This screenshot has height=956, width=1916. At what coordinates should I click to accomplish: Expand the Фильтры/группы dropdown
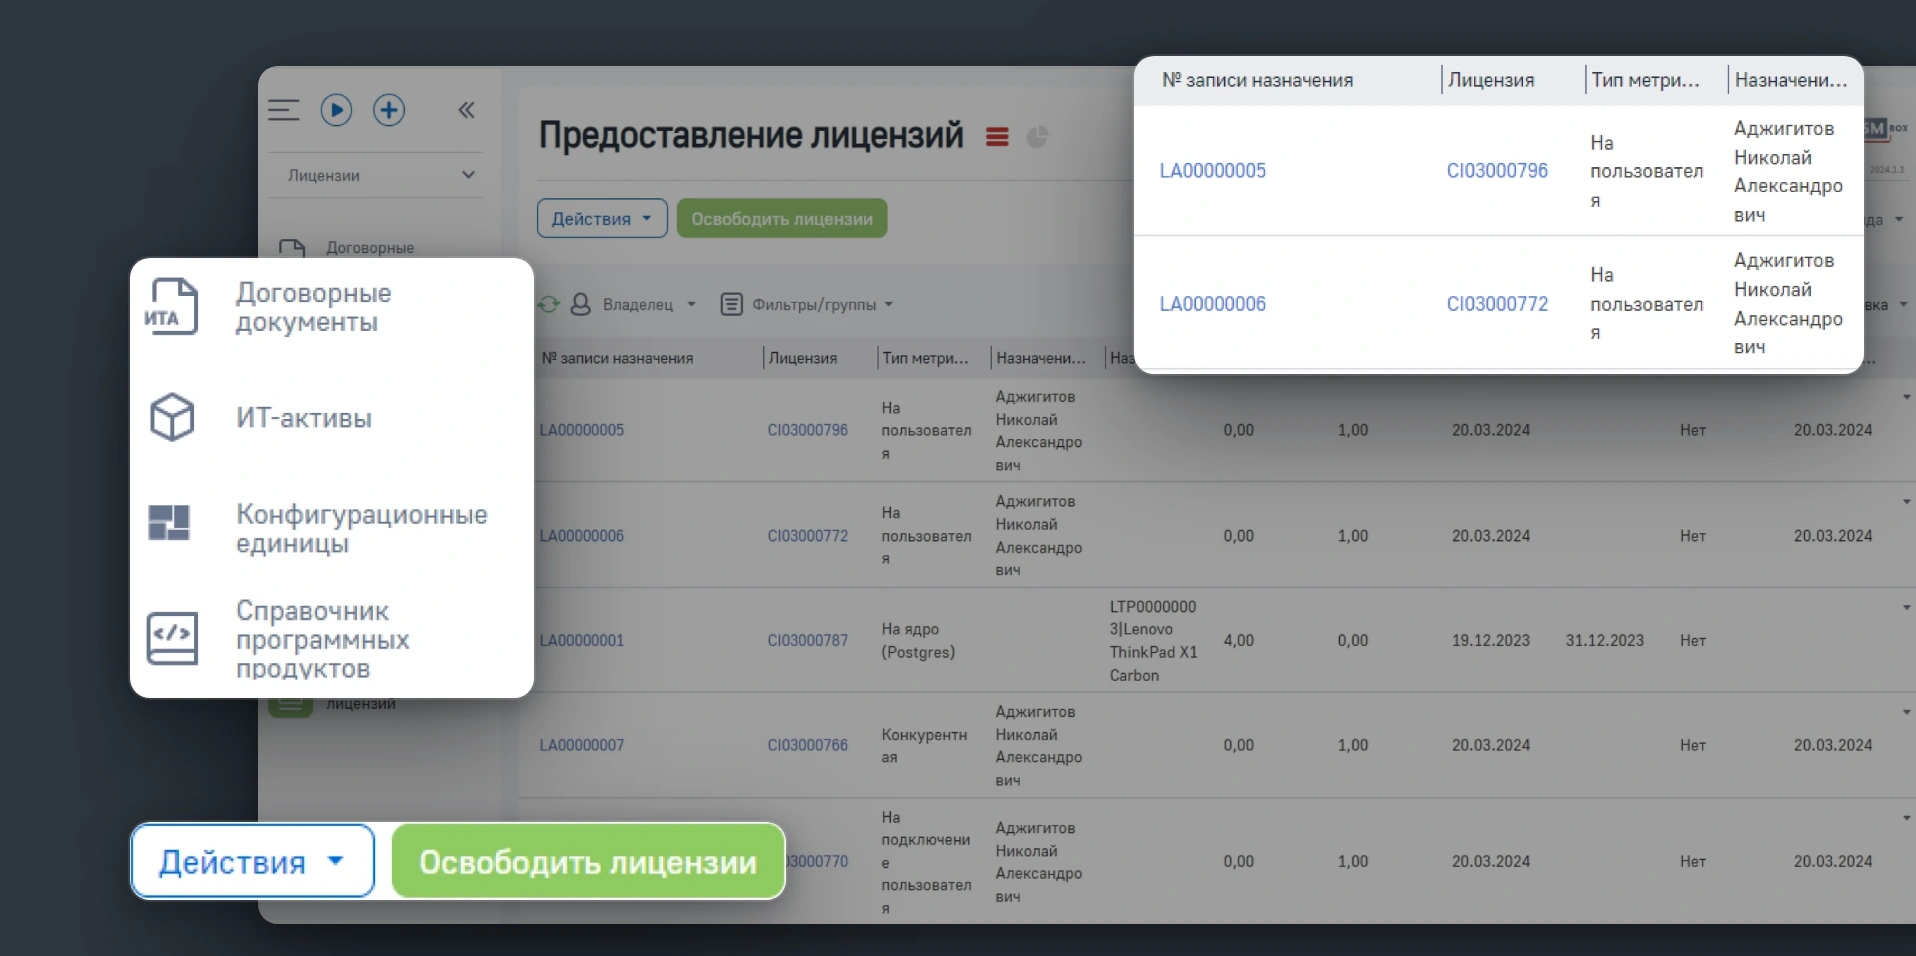click(x=823, y=304)
